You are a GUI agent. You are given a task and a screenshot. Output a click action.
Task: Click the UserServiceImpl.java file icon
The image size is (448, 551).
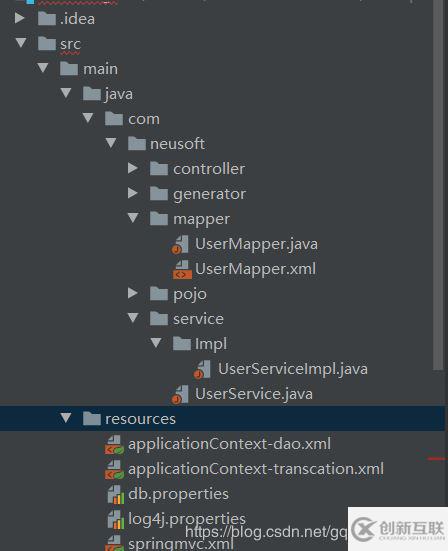click(203, 370)
